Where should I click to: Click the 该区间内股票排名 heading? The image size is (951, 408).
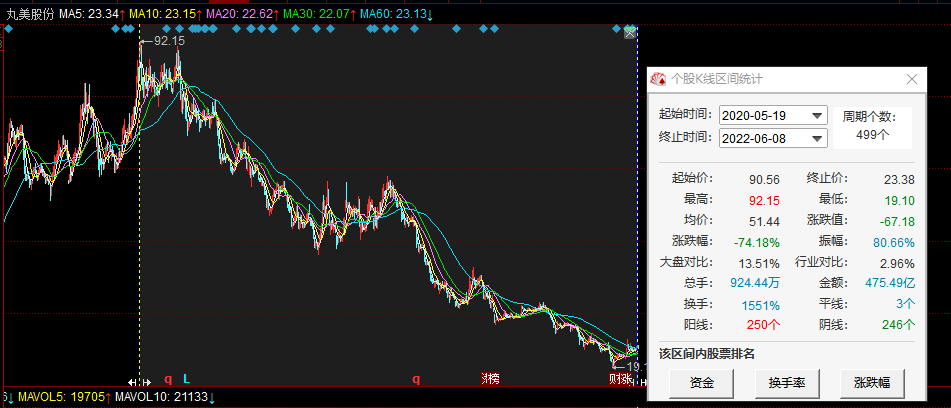click(x=707, y=354)
